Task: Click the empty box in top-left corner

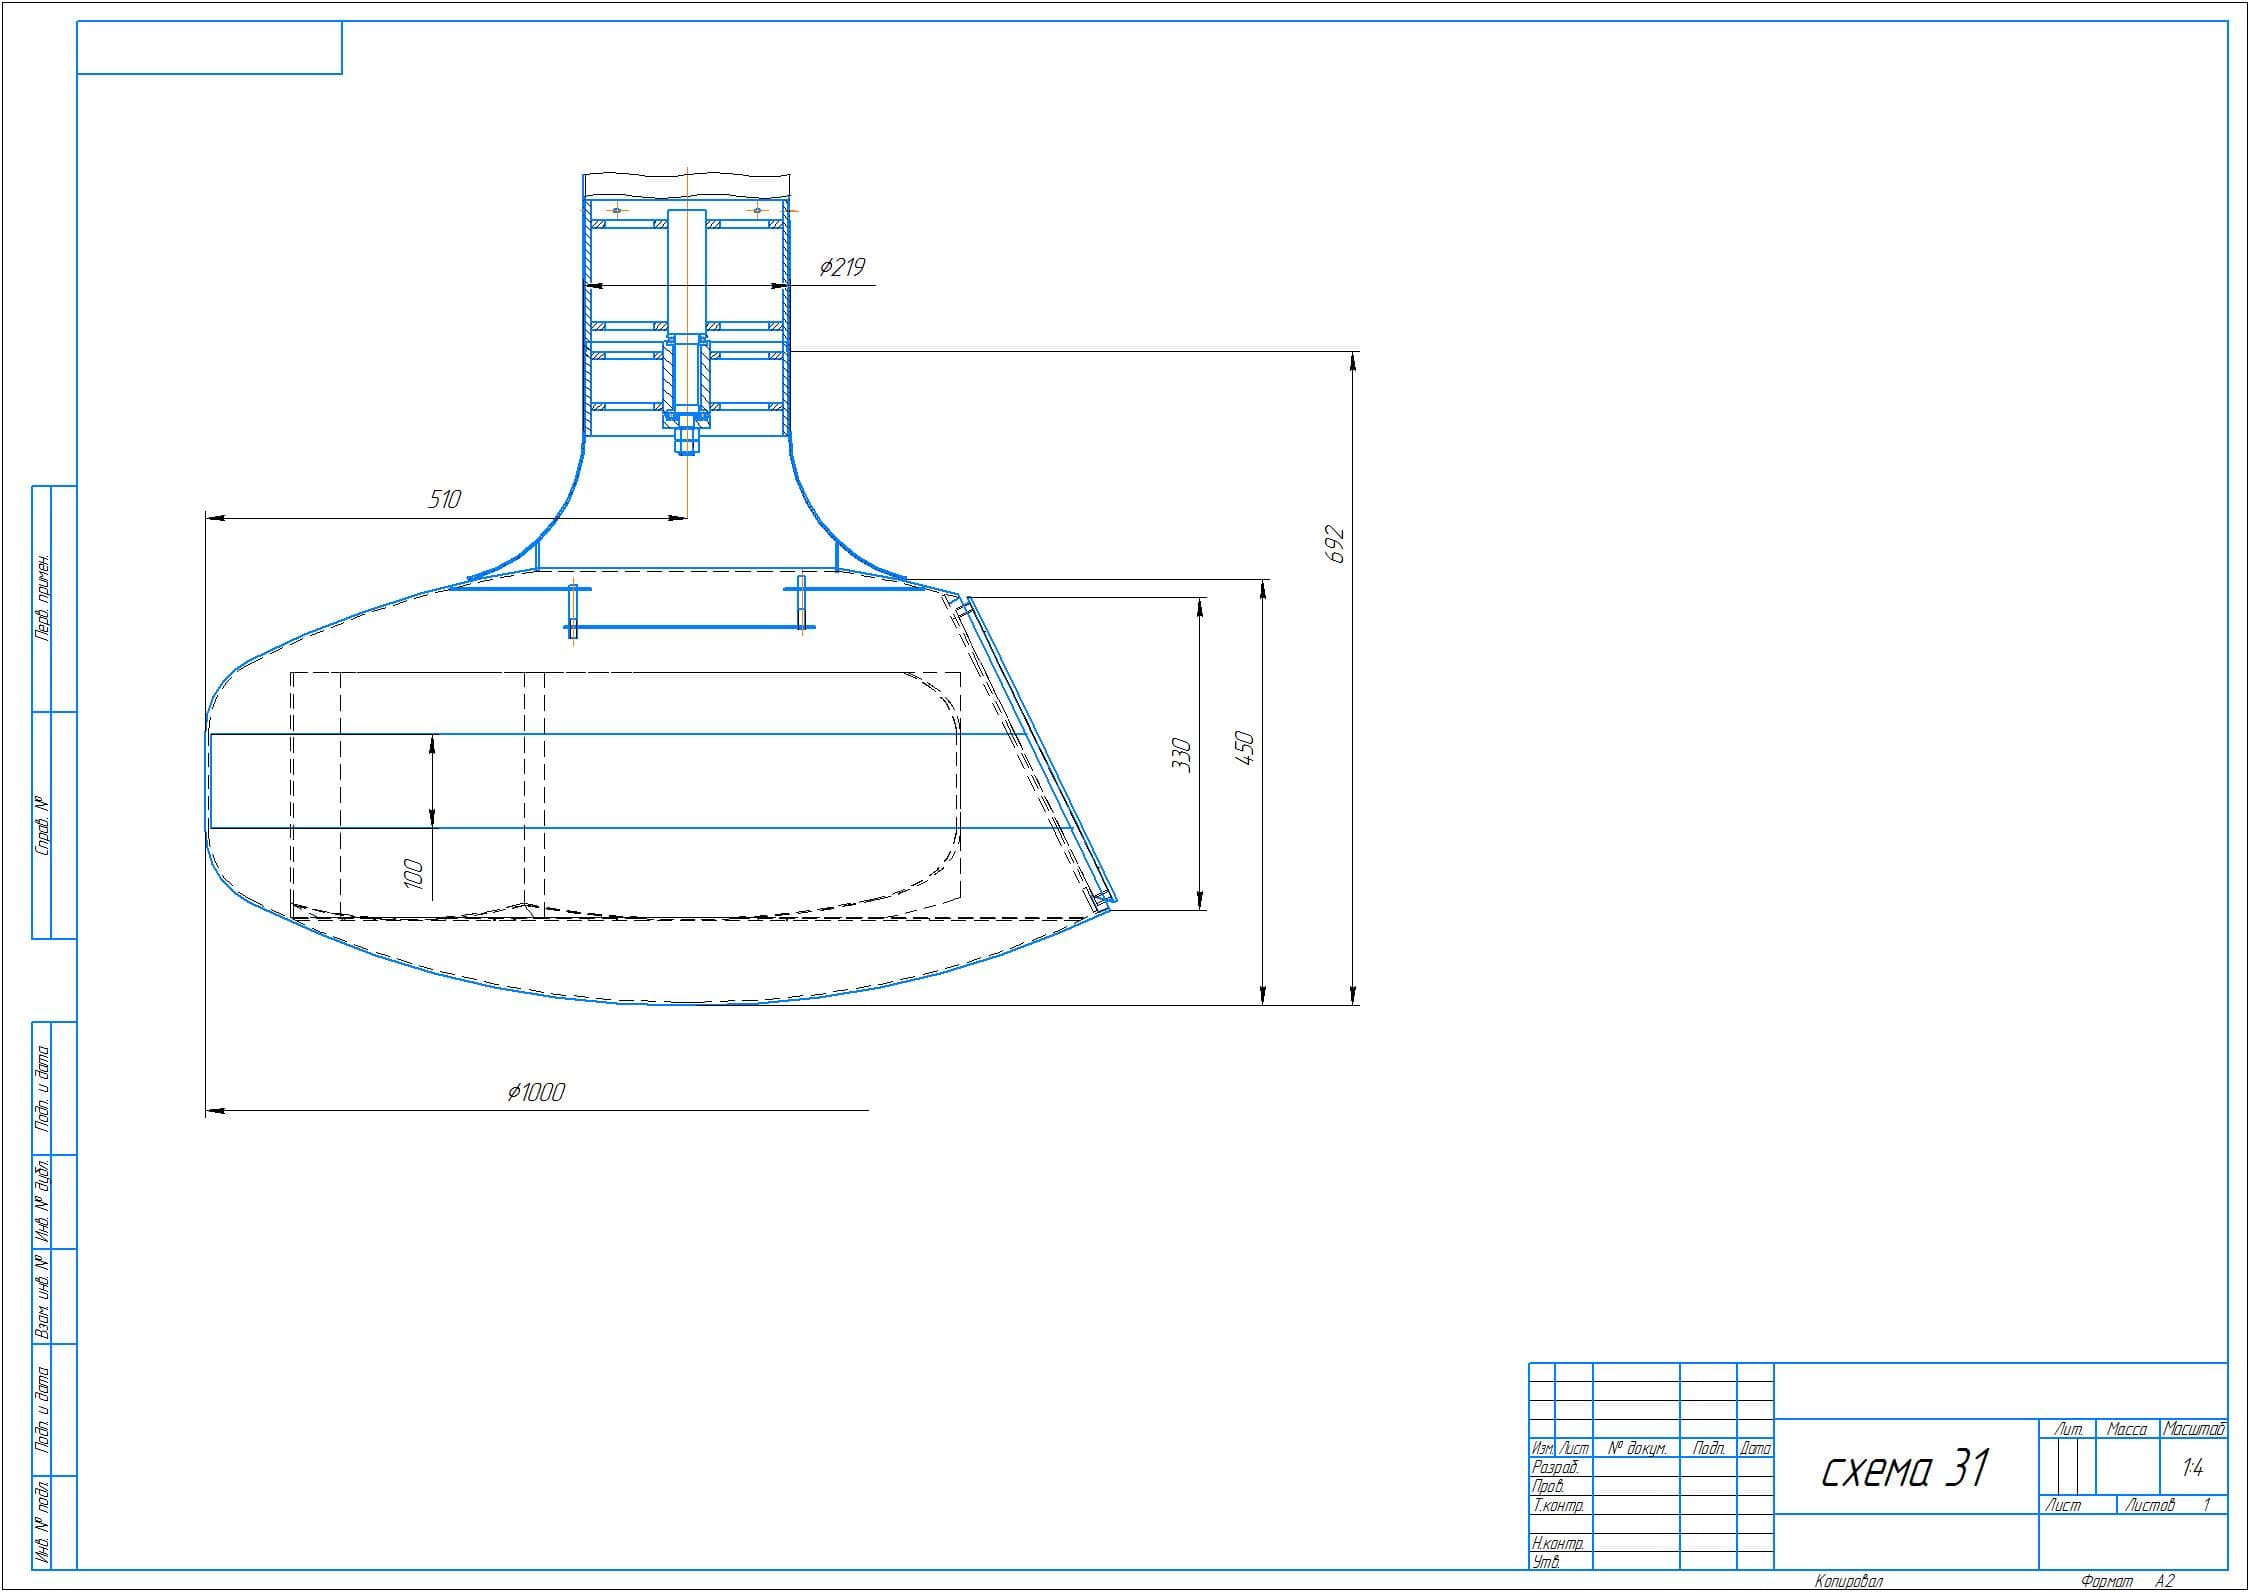Action: 210,48
